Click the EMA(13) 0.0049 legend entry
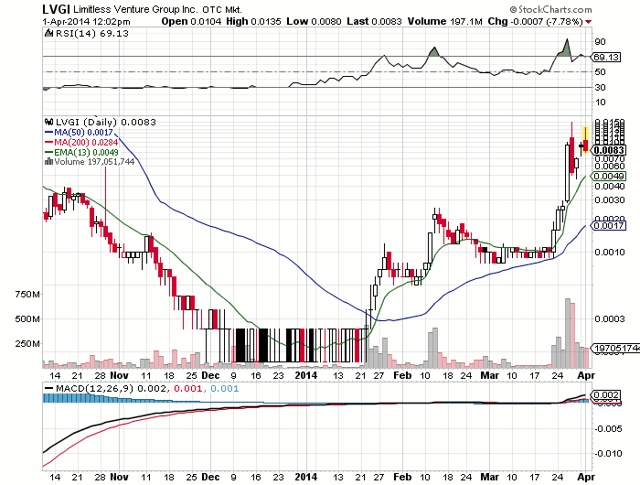Viewport: 640px width, 485px height. click(86, 152)
